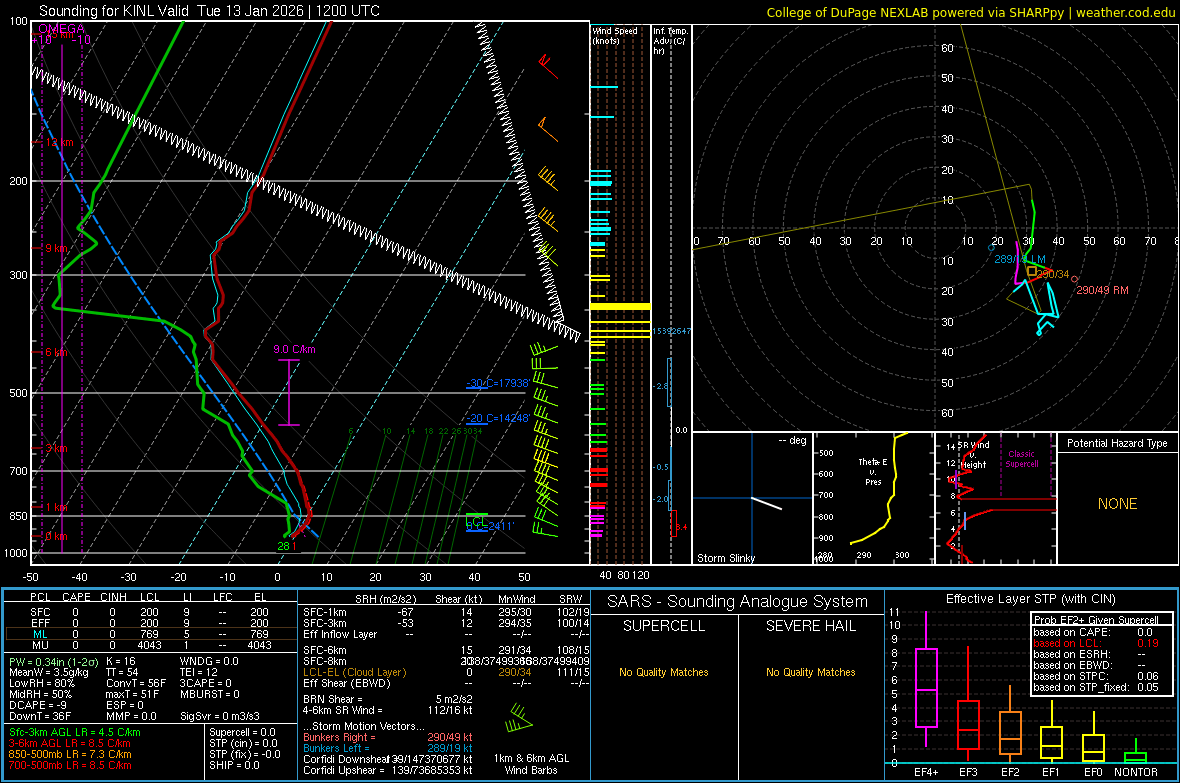Image resolution: width=1180 pixels, height=783 pixels.
Task: Click the magenta OMEGA label
Action: [x=62, y=29]
